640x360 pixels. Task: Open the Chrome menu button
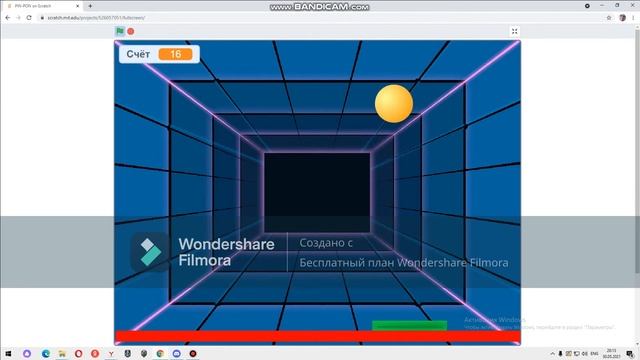coord(633,18)
